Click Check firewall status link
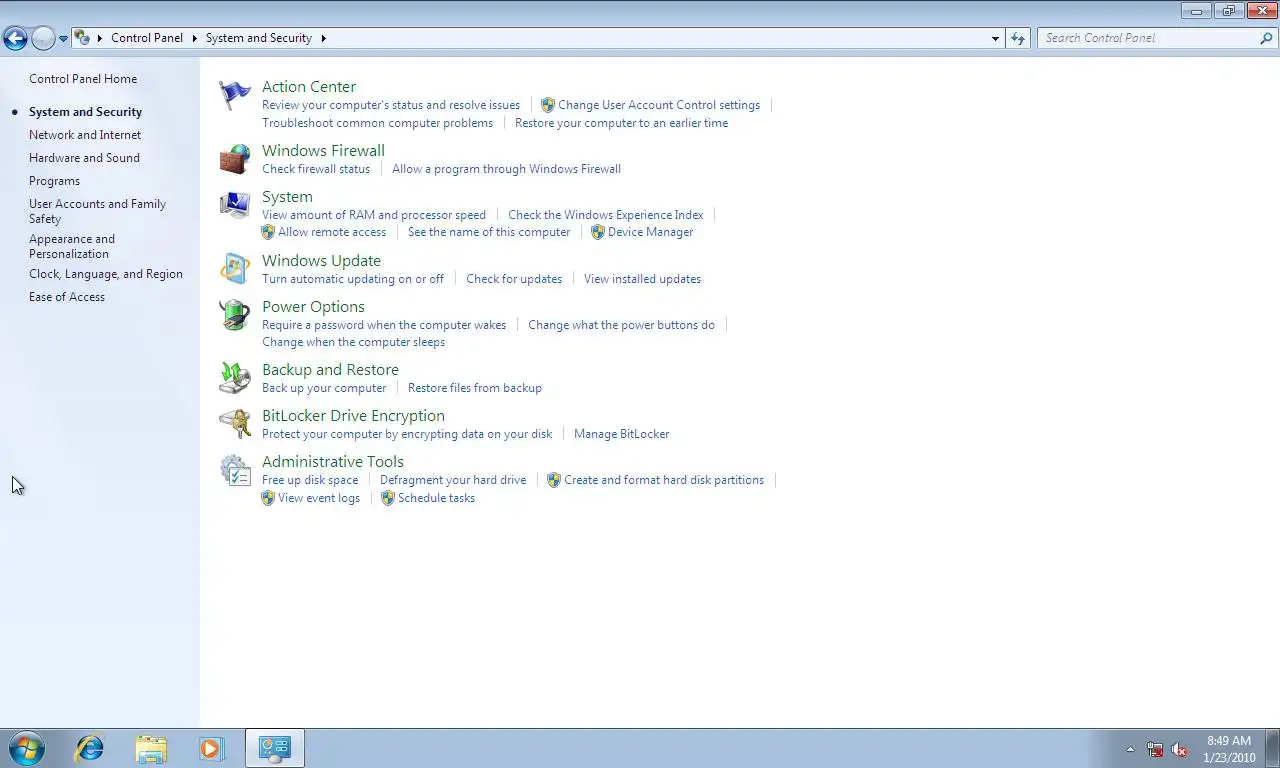Viewport: 1280px width, 768px height. (316, 169)
